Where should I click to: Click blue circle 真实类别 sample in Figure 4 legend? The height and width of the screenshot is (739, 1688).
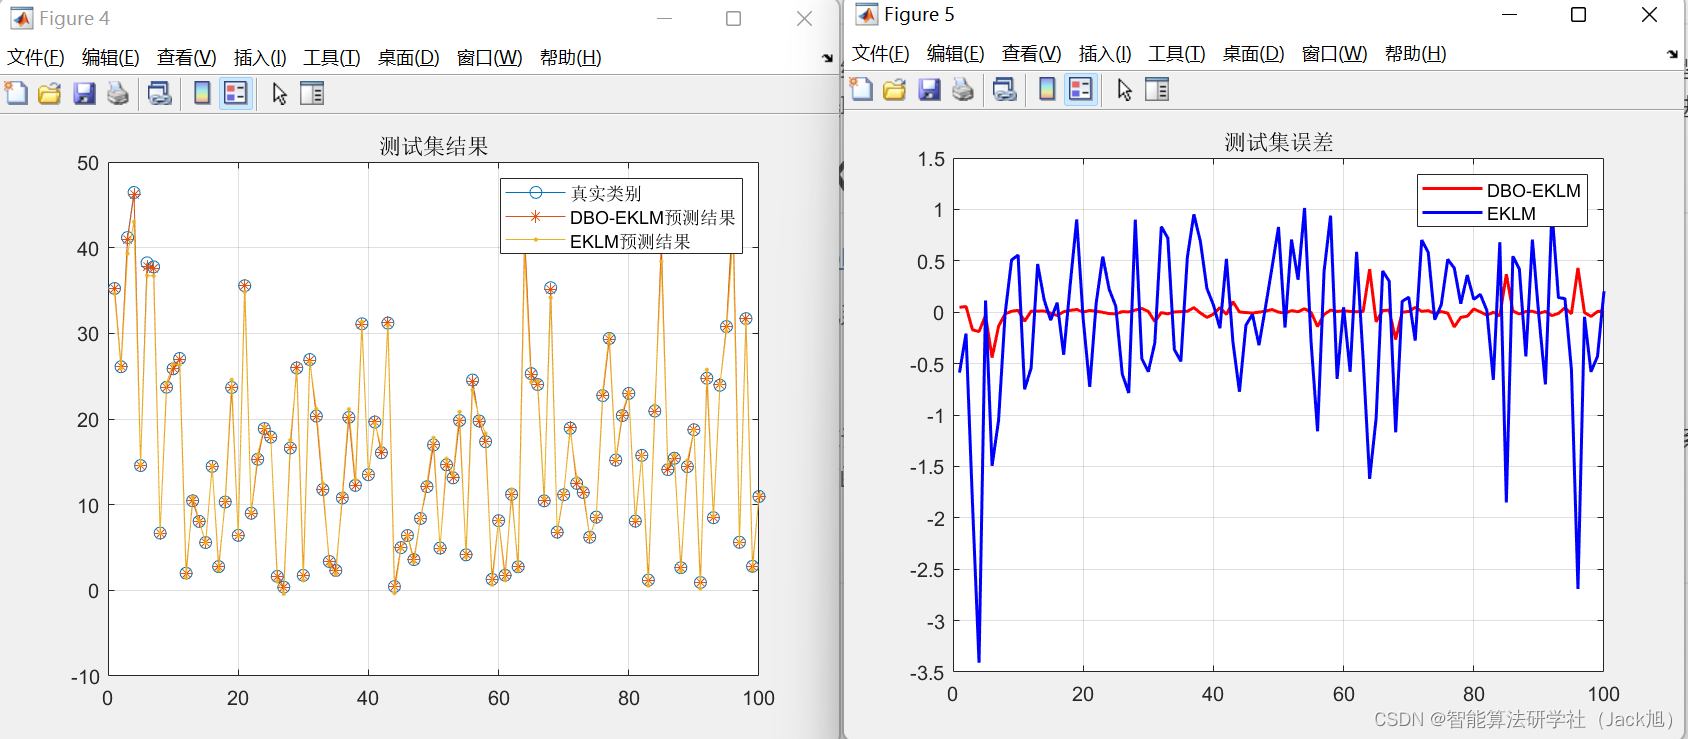[535, 193]
